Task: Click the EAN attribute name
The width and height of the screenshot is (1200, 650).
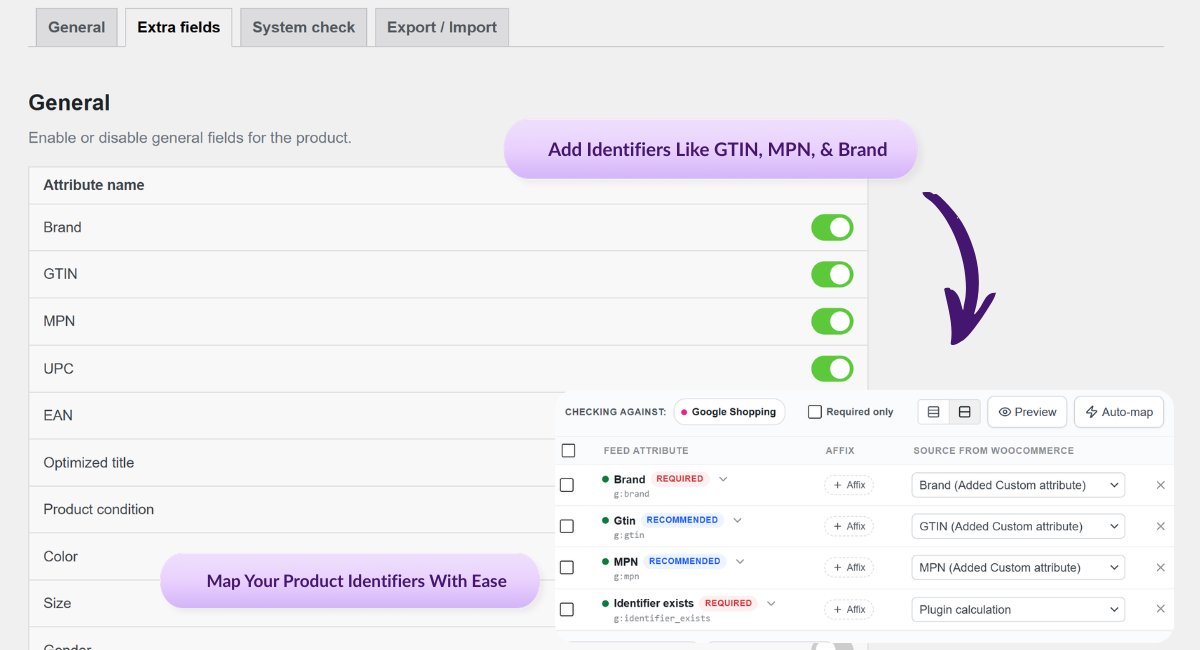Action: pyautogui.click(x=58, y=415)
